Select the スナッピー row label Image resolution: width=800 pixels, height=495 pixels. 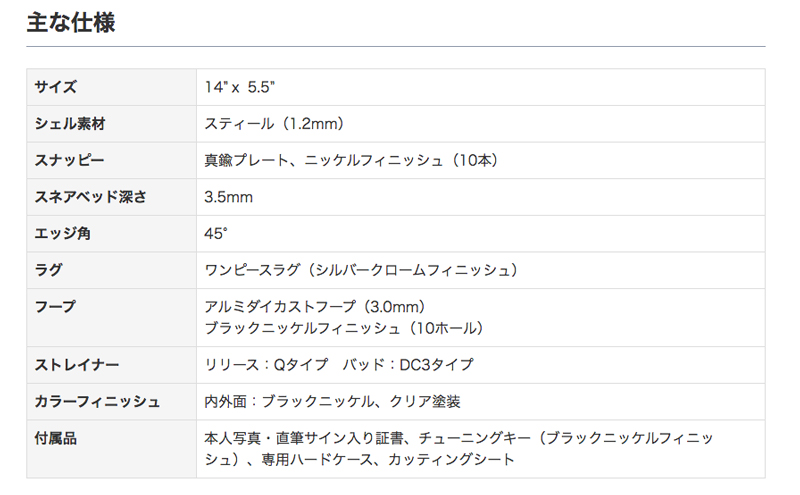point(69,160)
